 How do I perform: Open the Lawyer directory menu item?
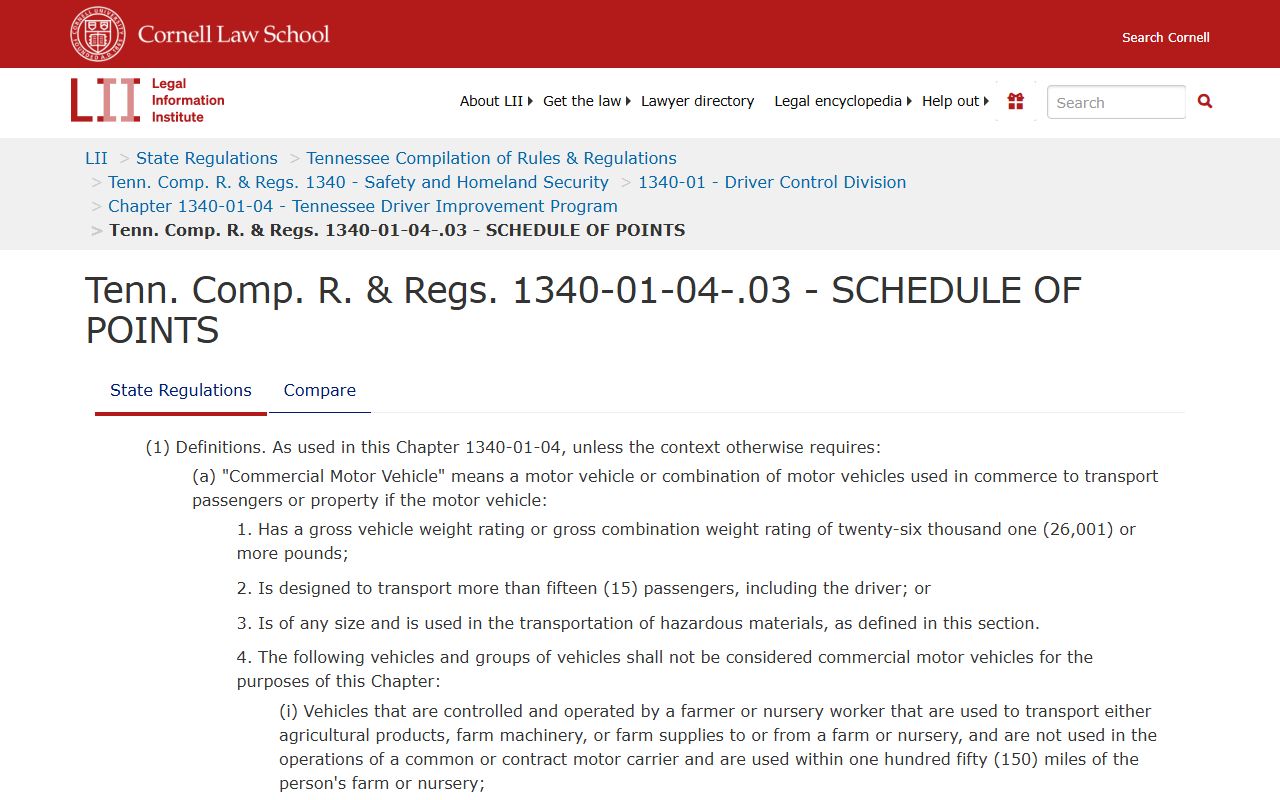(697, 101)
